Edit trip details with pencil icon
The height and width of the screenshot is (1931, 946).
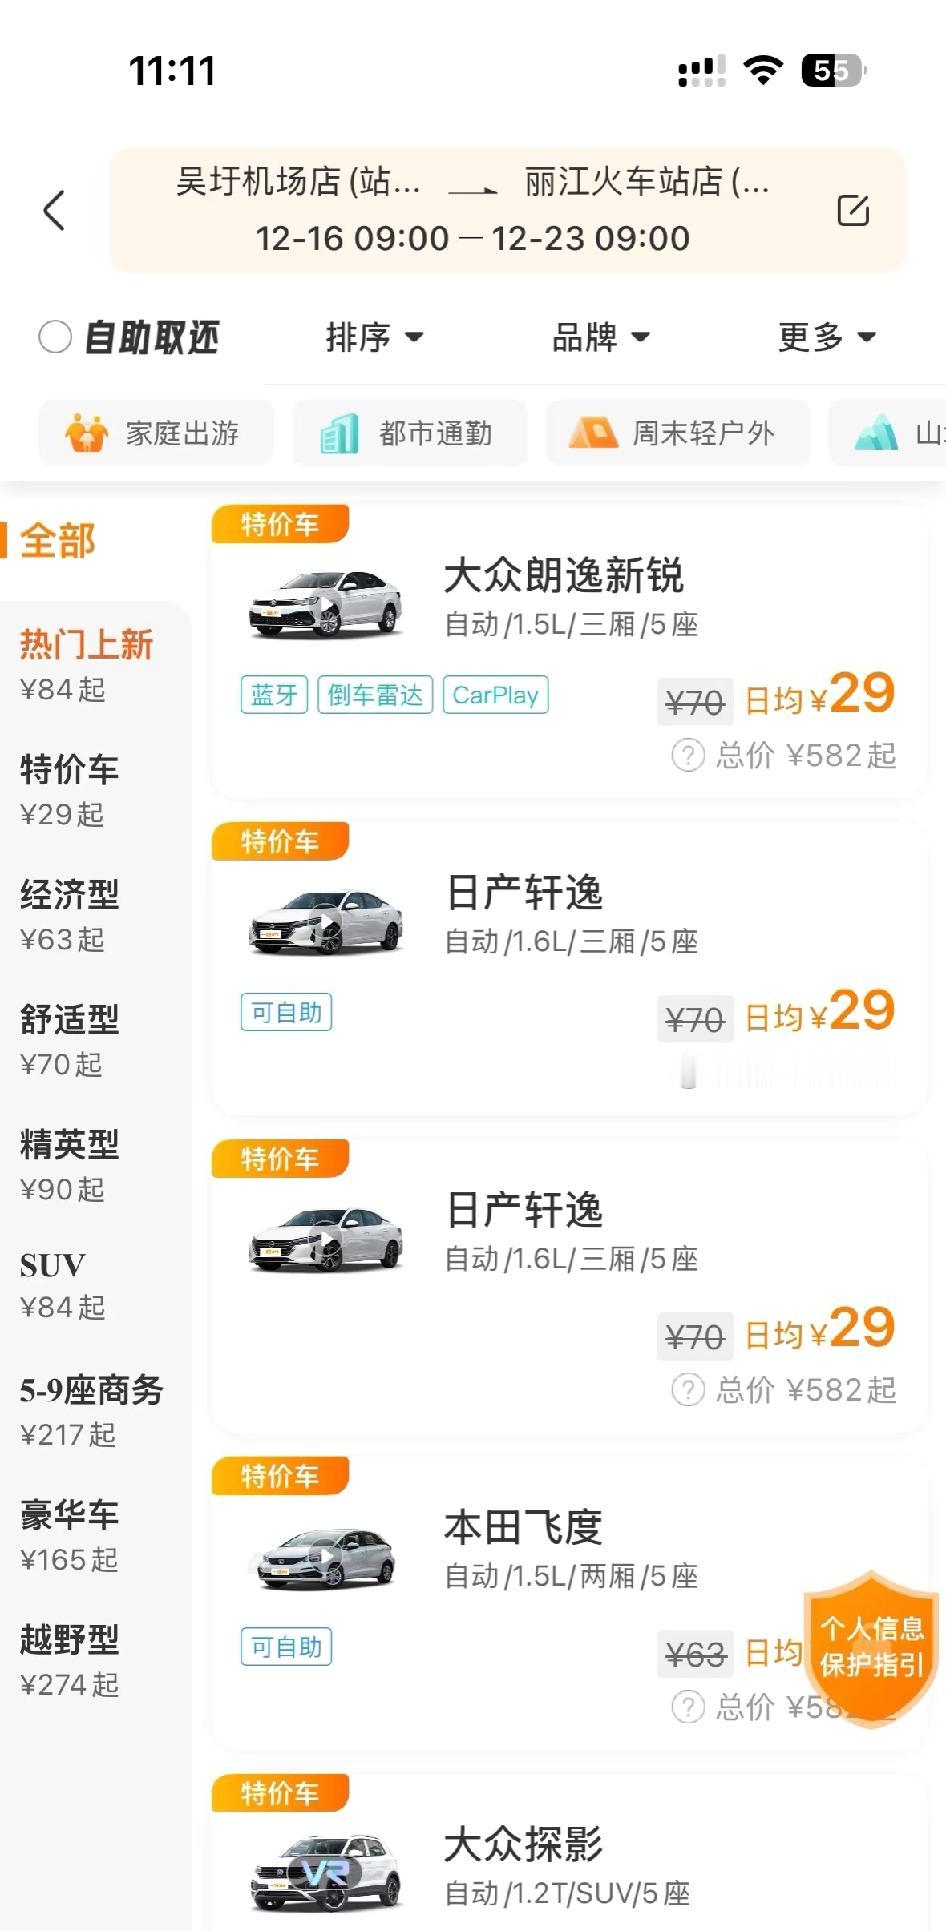click(x=853, y=210)
